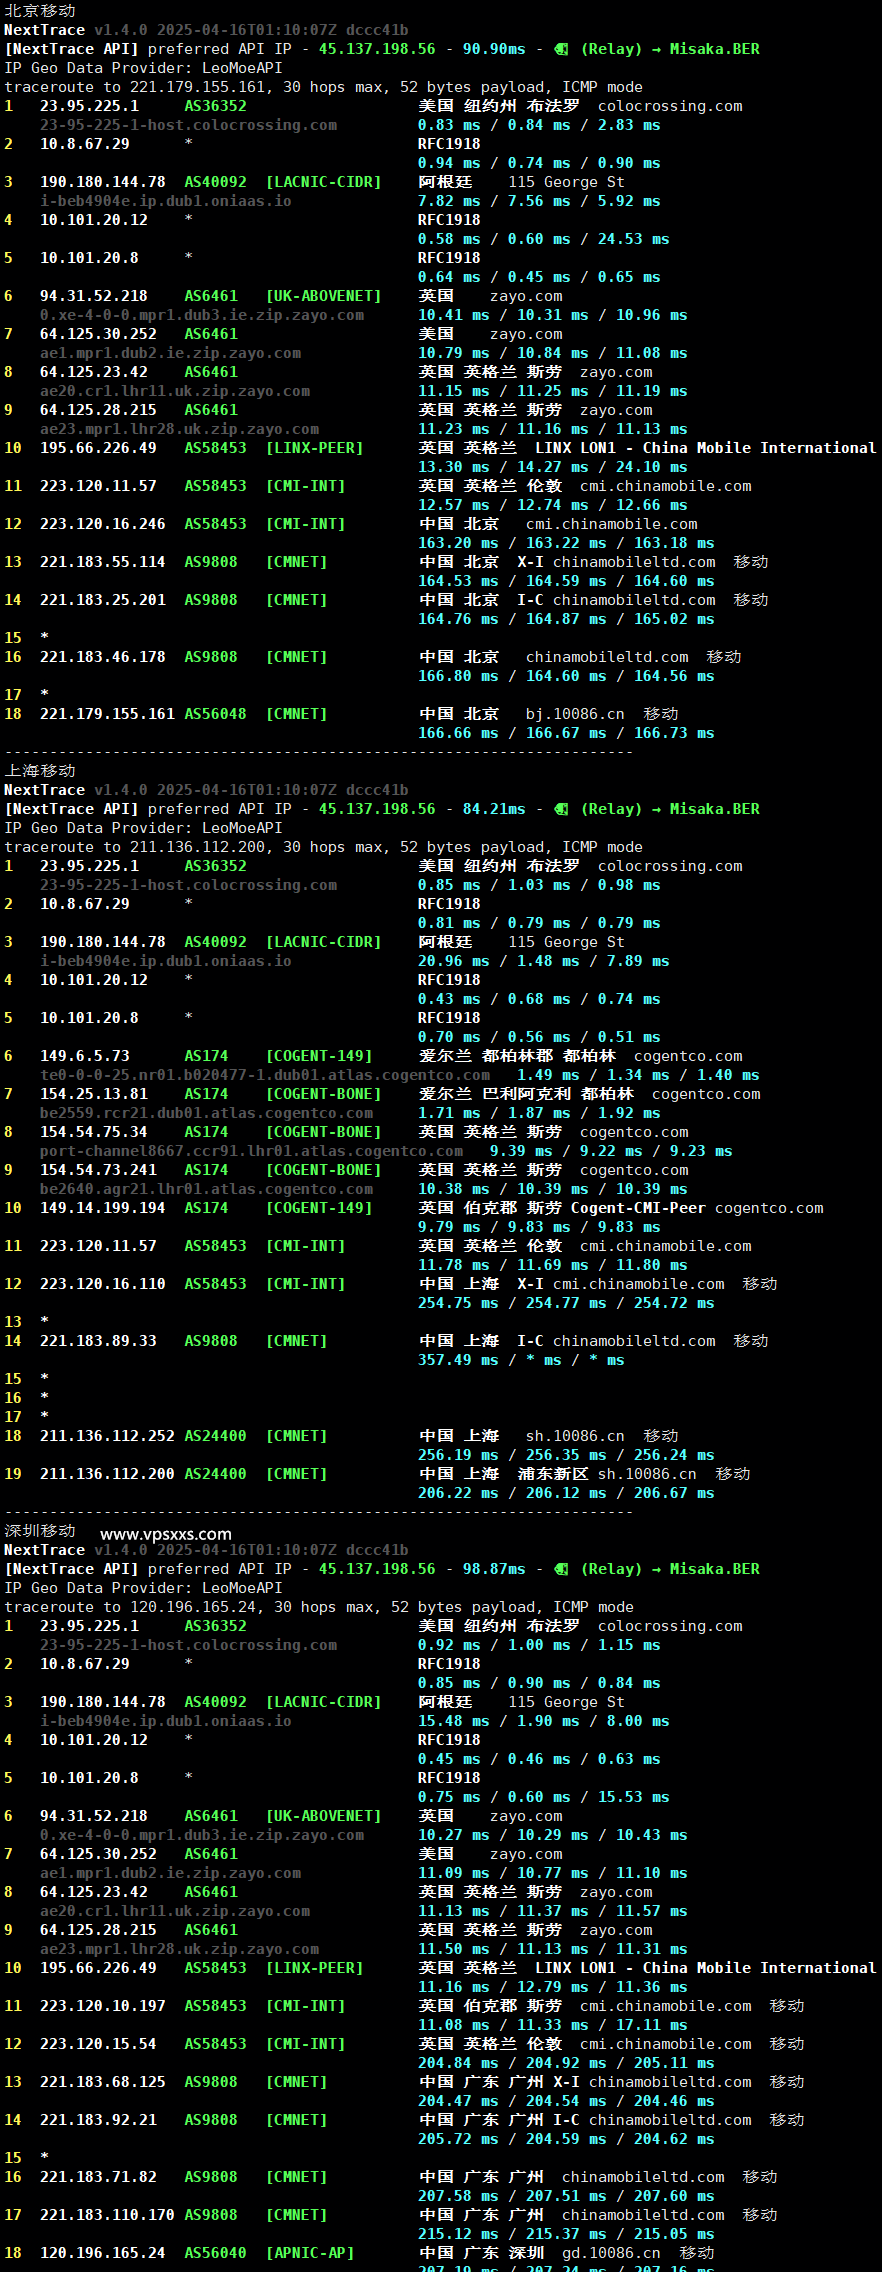Click hostname te0-0-0-25.nr01.b020477-1.dub01.atlas.cogentco.com
Image resolution: width=882 pixels, height=2272 pixels.
265,1075
